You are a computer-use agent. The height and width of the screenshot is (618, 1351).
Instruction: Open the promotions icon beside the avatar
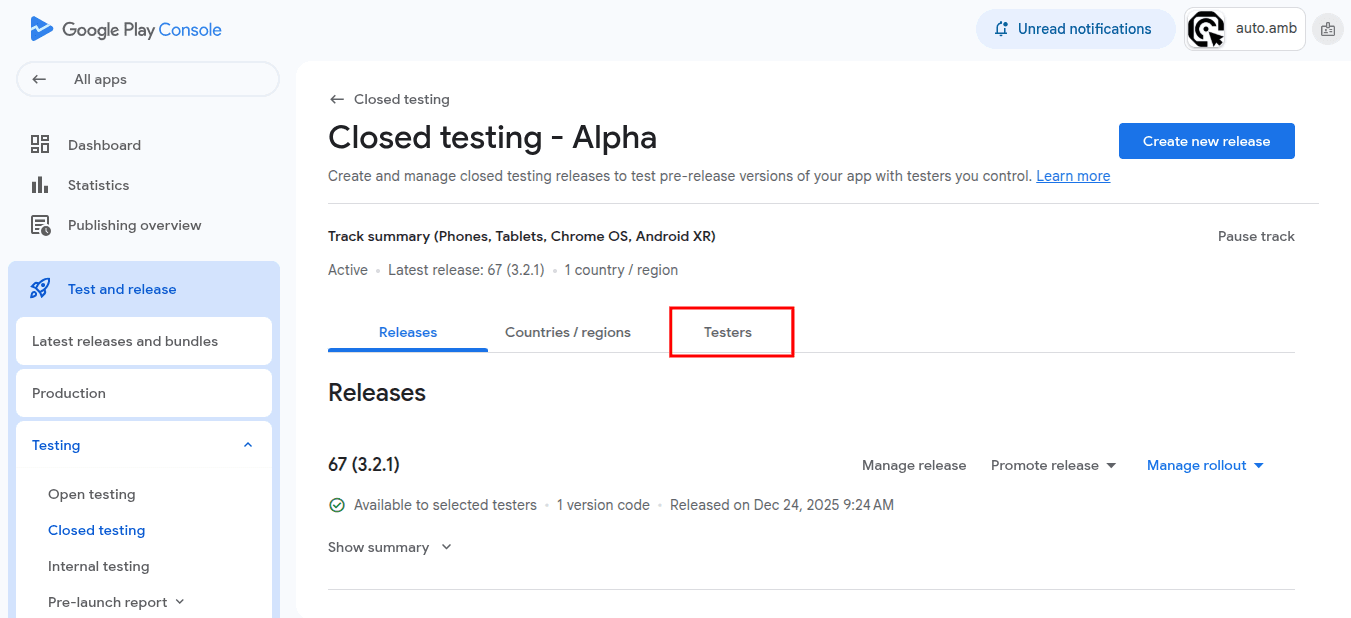point(1328,29)
